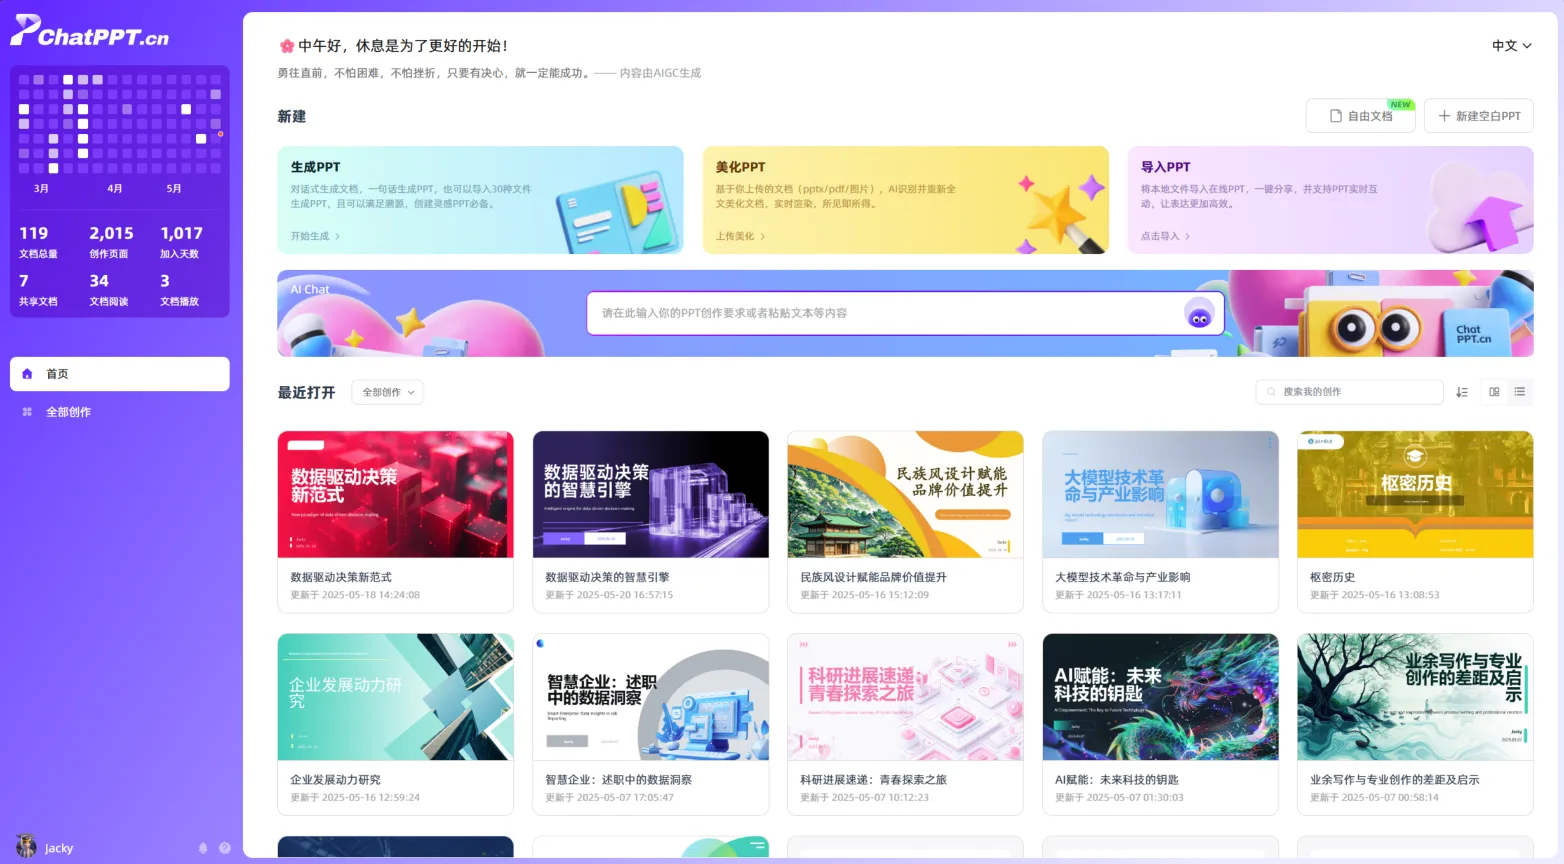This screenshot has width=1564, height=864.
Task: Click the home icon in the sidebar
Action: coord(27,374)
